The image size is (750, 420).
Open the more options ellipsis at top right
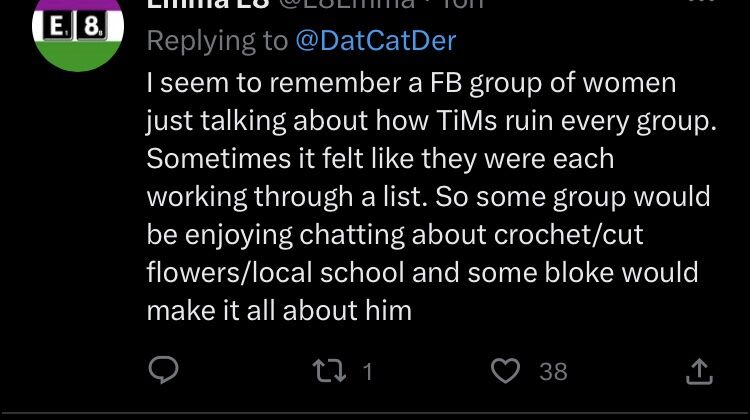pyautogui.click(x=702, y=2)
